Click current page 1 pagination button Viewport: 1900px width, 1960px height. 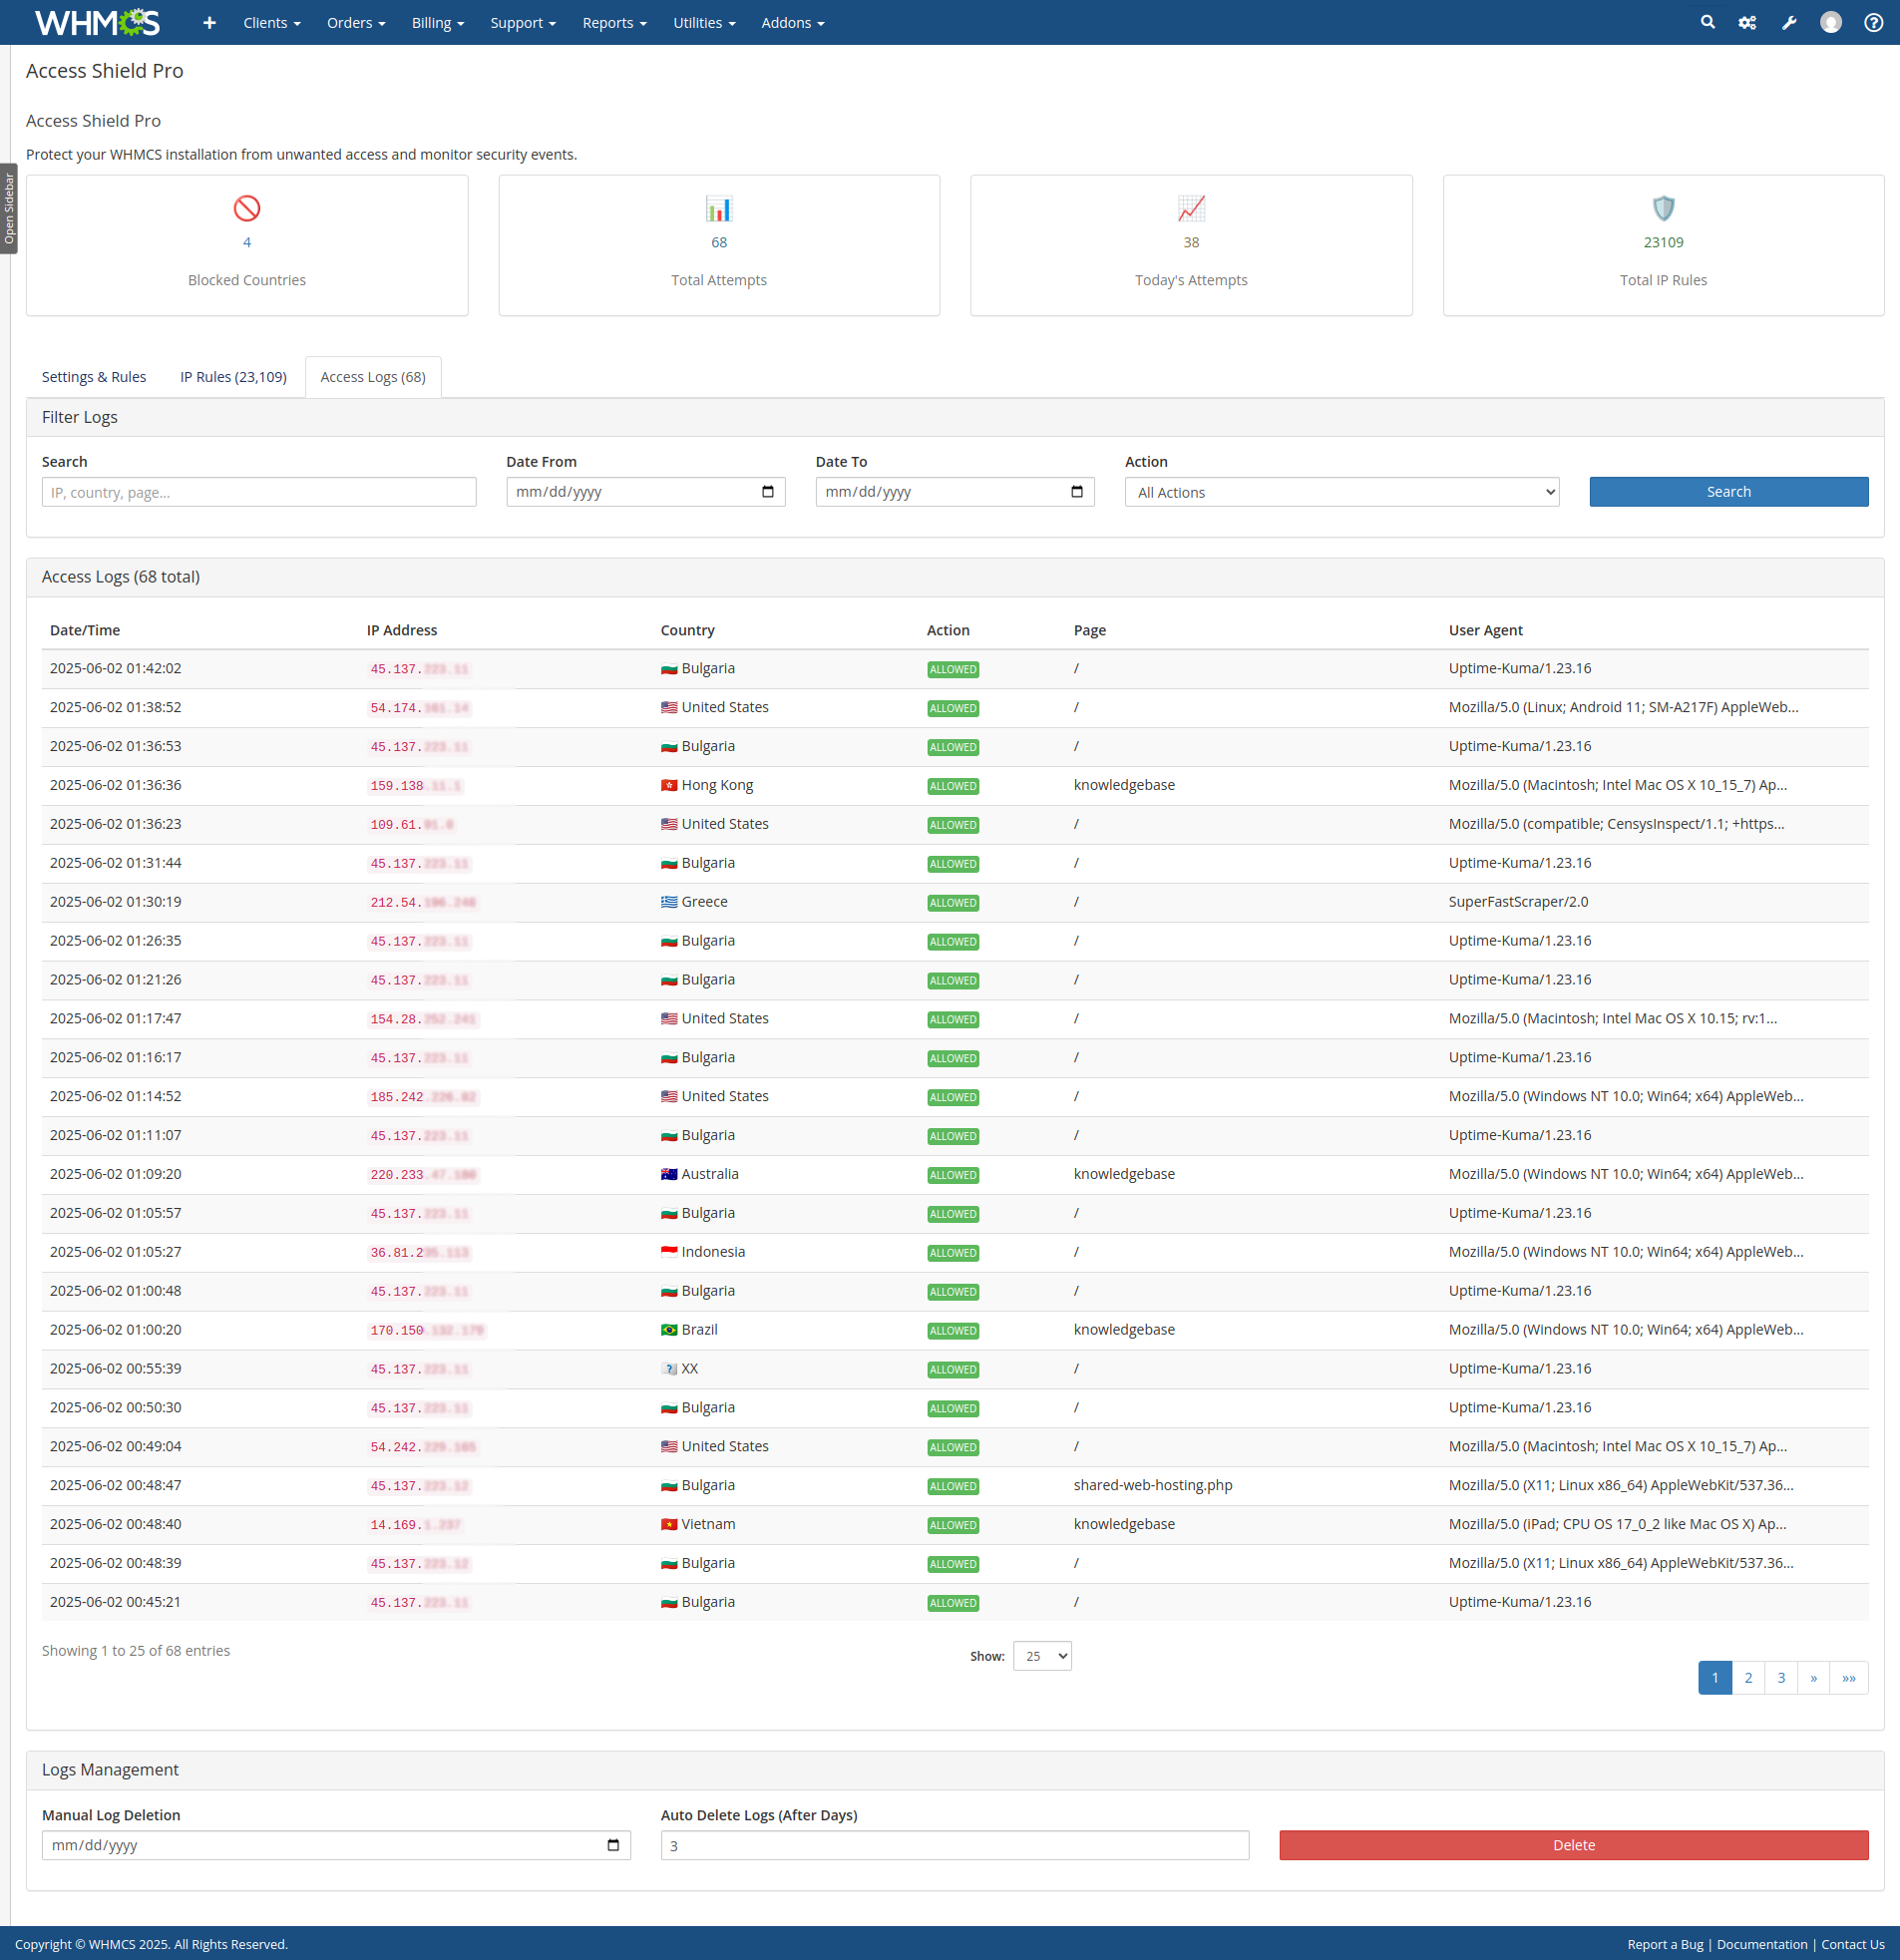(x=1715, y=1678)
